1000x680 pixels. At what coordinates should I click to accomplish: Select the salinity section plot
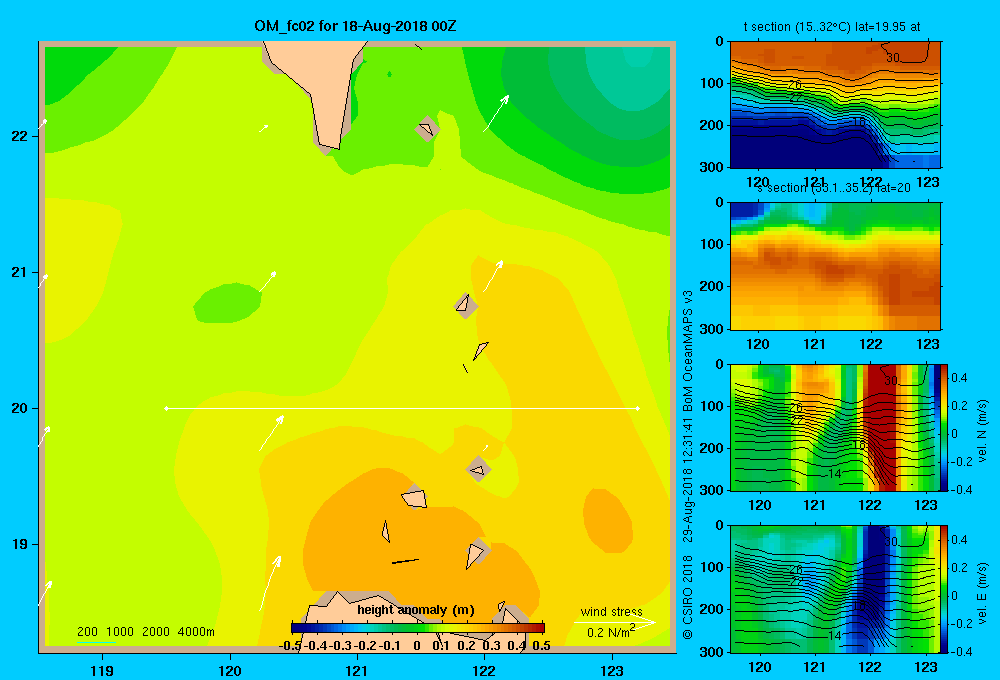pyautogui.click(x=835, y=266)
